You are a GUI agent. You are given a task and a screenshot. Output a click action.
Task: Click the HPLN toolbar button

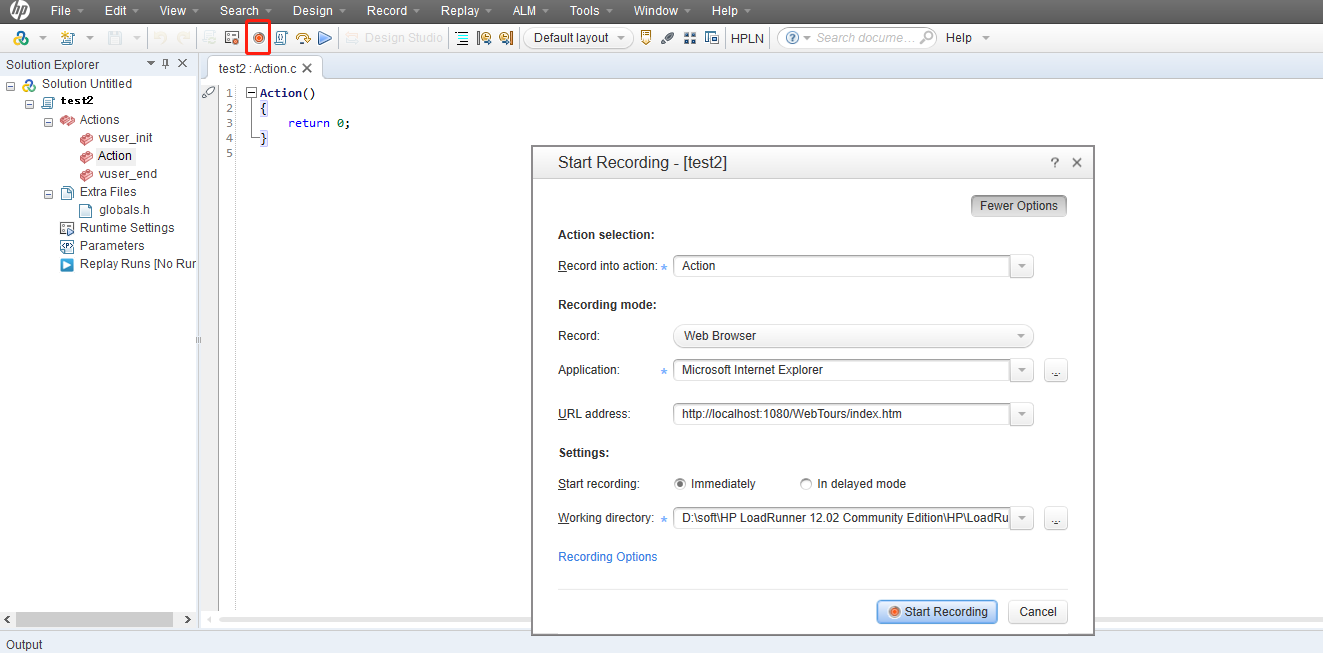pyautogui.click(x=747, y=38)
